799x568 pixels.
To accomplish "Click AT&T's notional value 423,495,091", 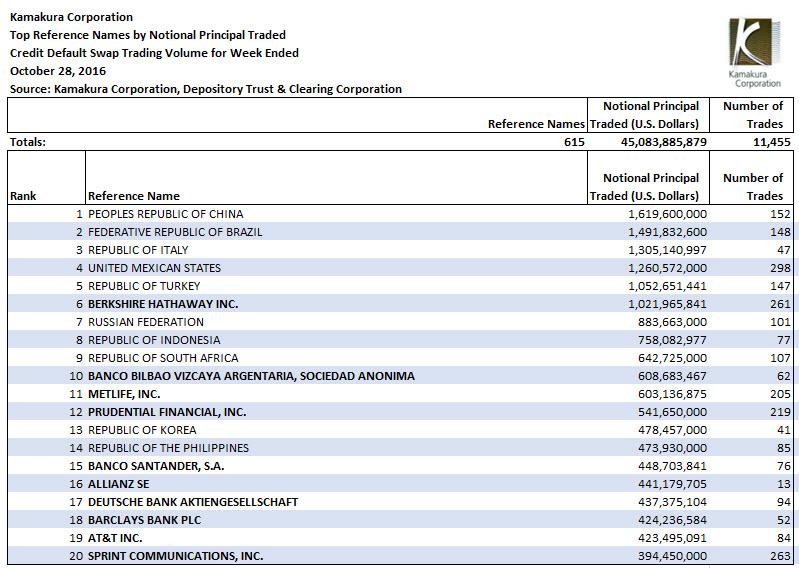I will 673,538.
